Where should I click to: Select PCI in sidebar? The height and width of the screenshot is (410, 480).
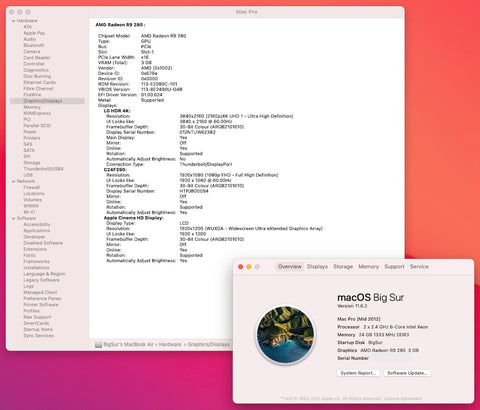point(27,119)
